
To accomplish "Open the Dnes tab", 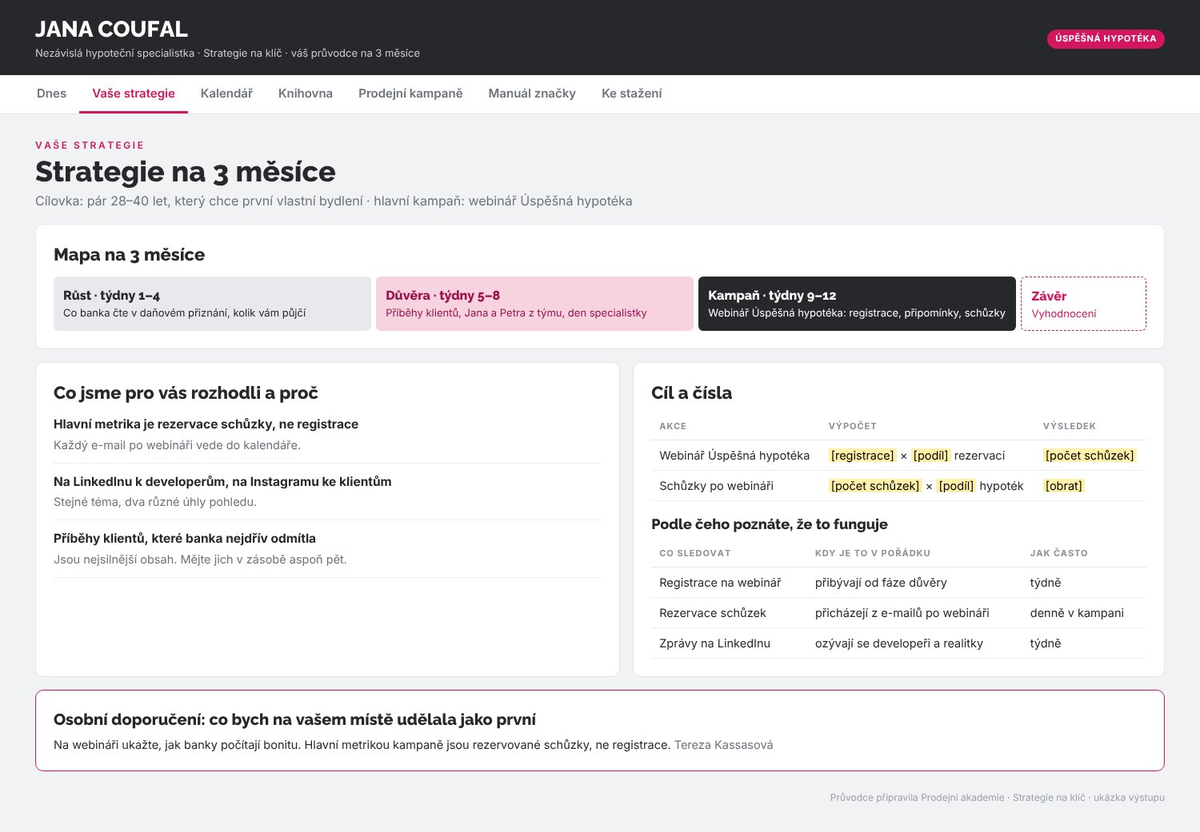I will (x=51, y=94).
